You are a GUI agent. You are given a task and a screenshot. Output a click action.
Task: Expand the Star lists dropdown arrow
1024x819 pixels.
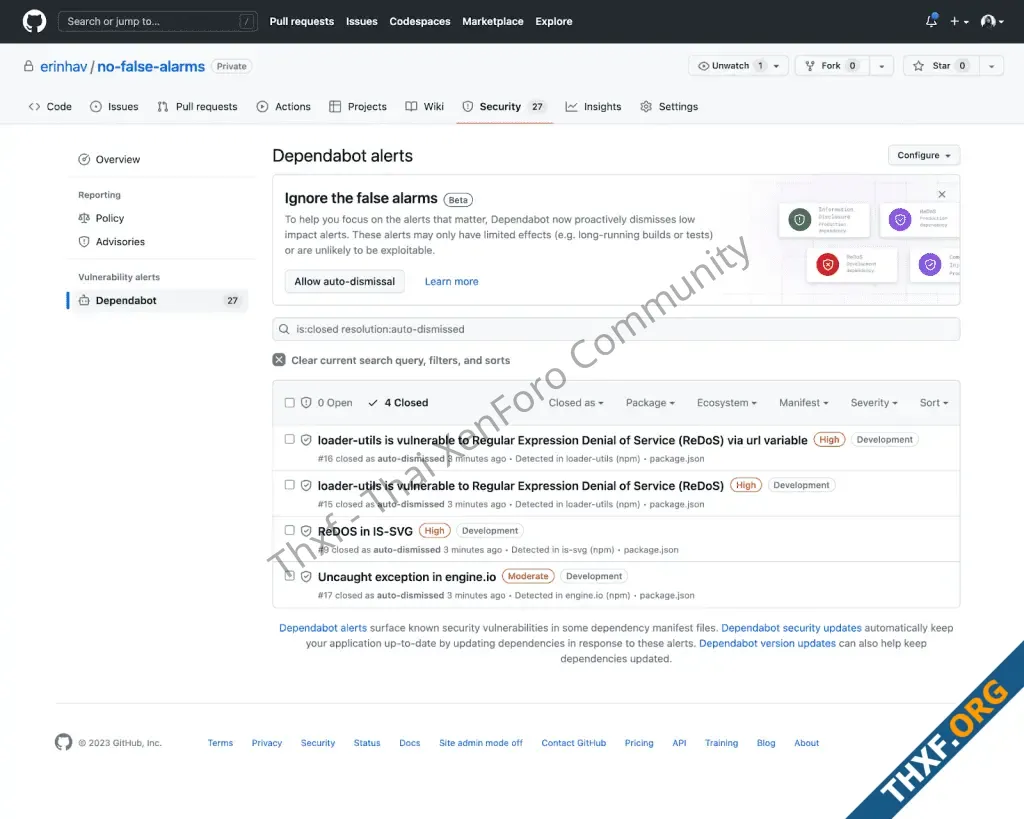(991, 66)
